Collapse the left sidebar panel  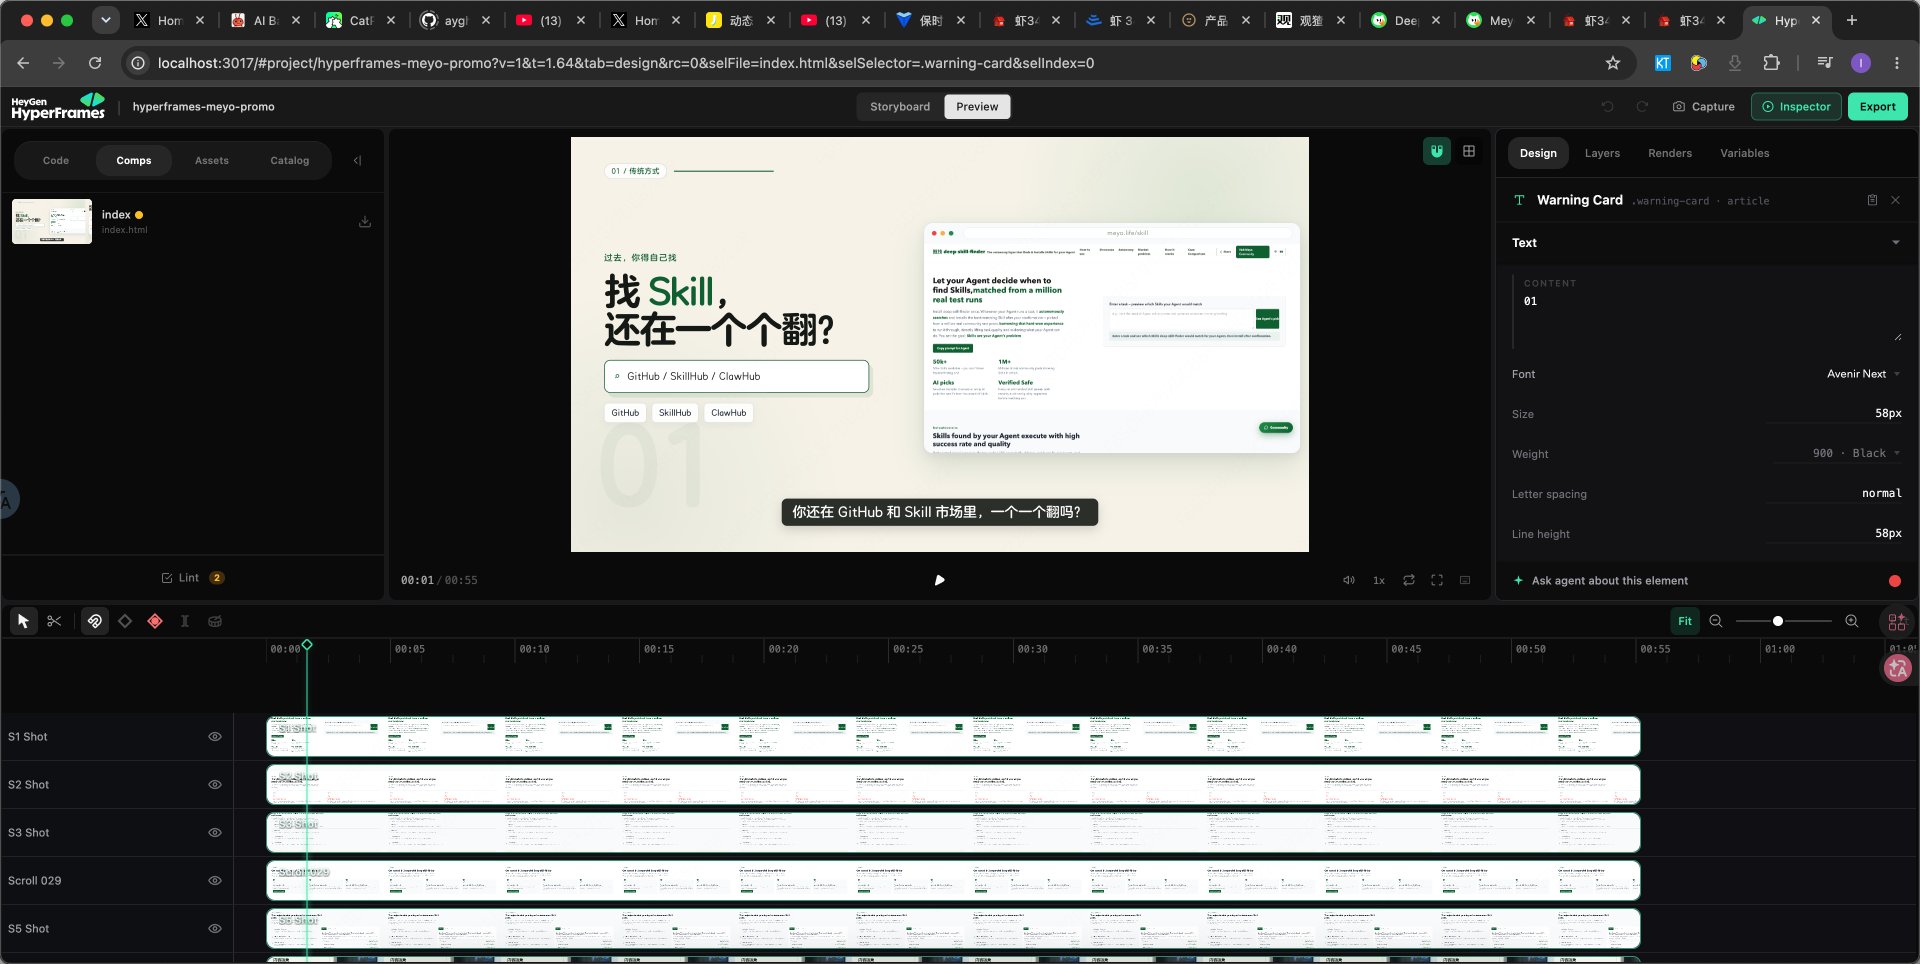click(x=357, y=160)
